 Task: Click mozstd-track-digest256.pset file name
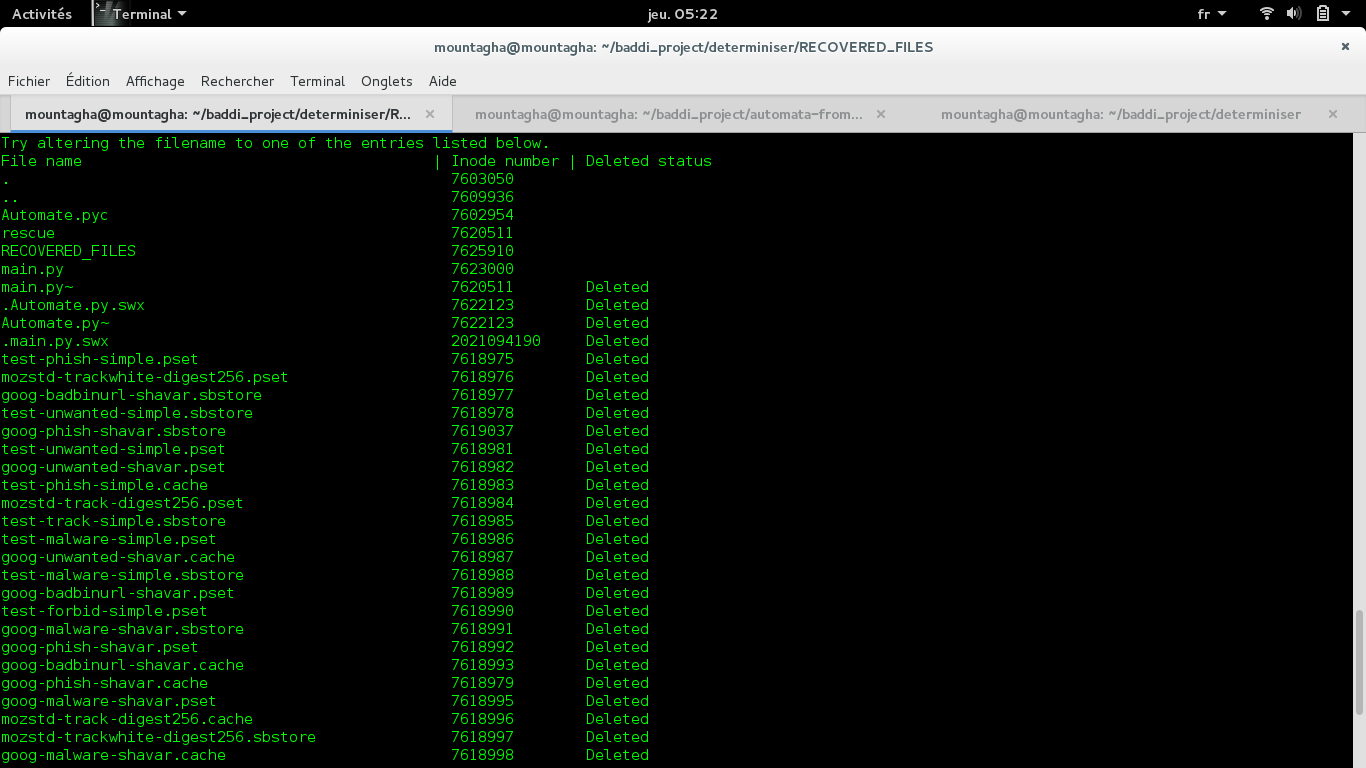[x=122, y=503]
